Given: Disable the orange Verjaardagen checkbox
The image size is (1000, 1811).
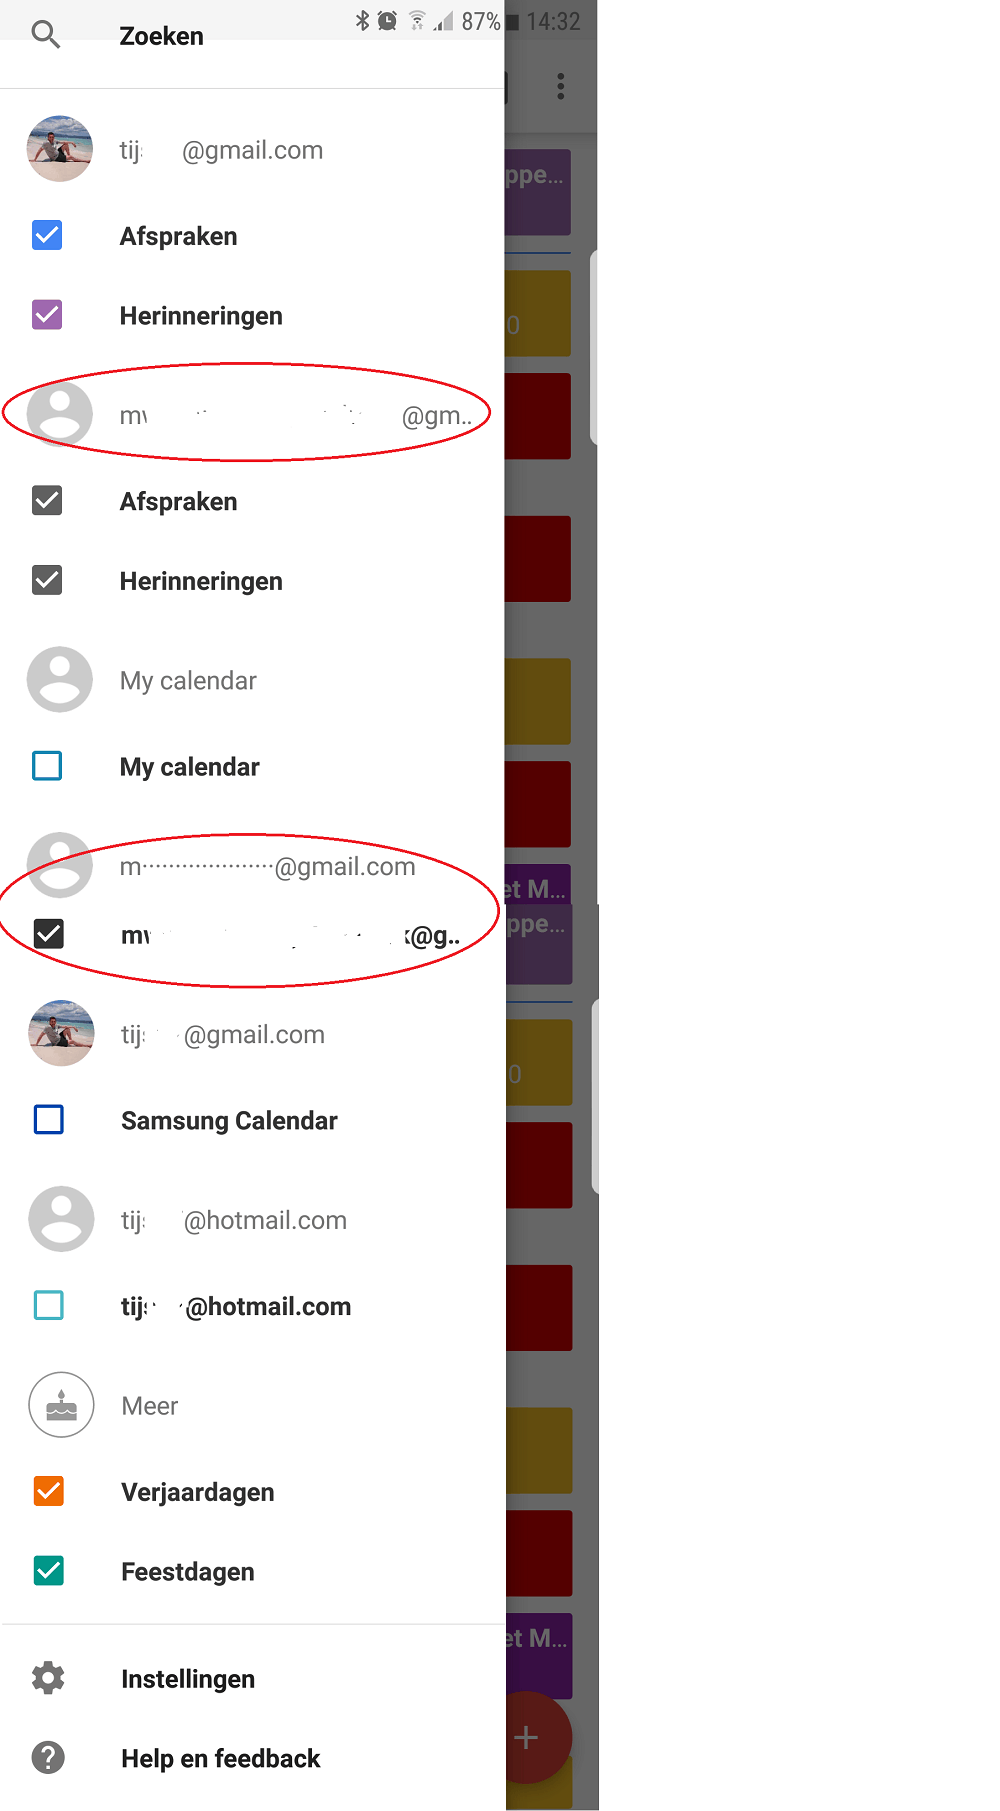Looking at the screenshot, I should 49,1491.
